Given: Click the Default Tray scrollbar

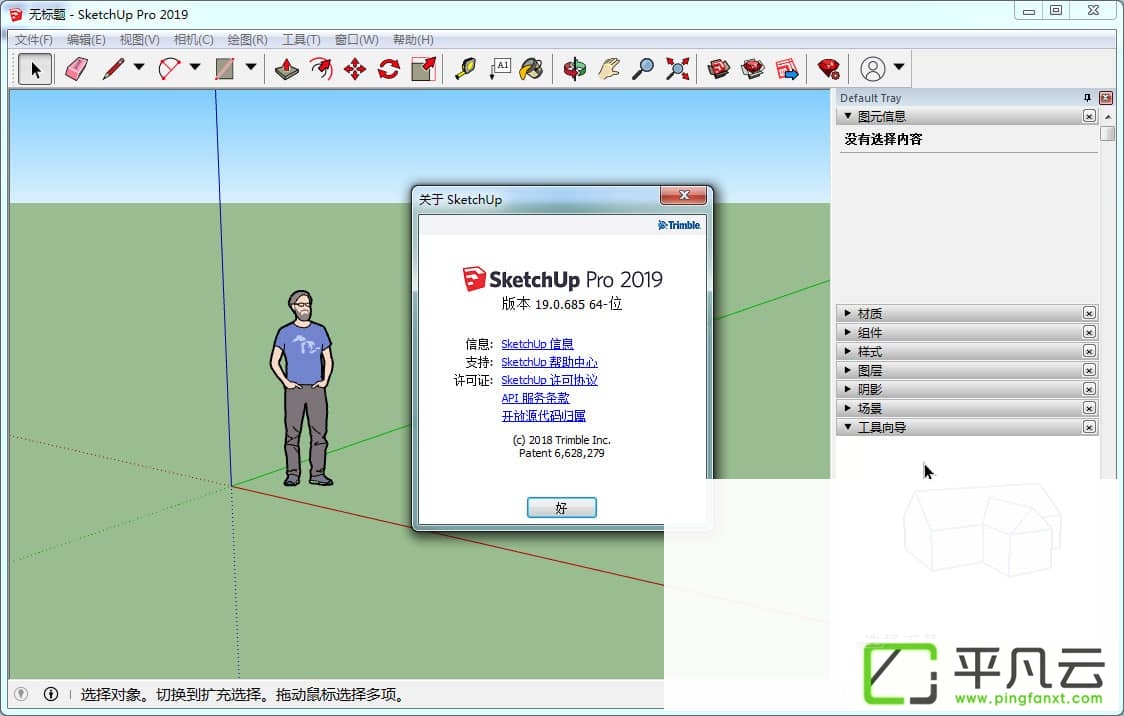Looking at the screenshot, I should tap(1108, 133).
